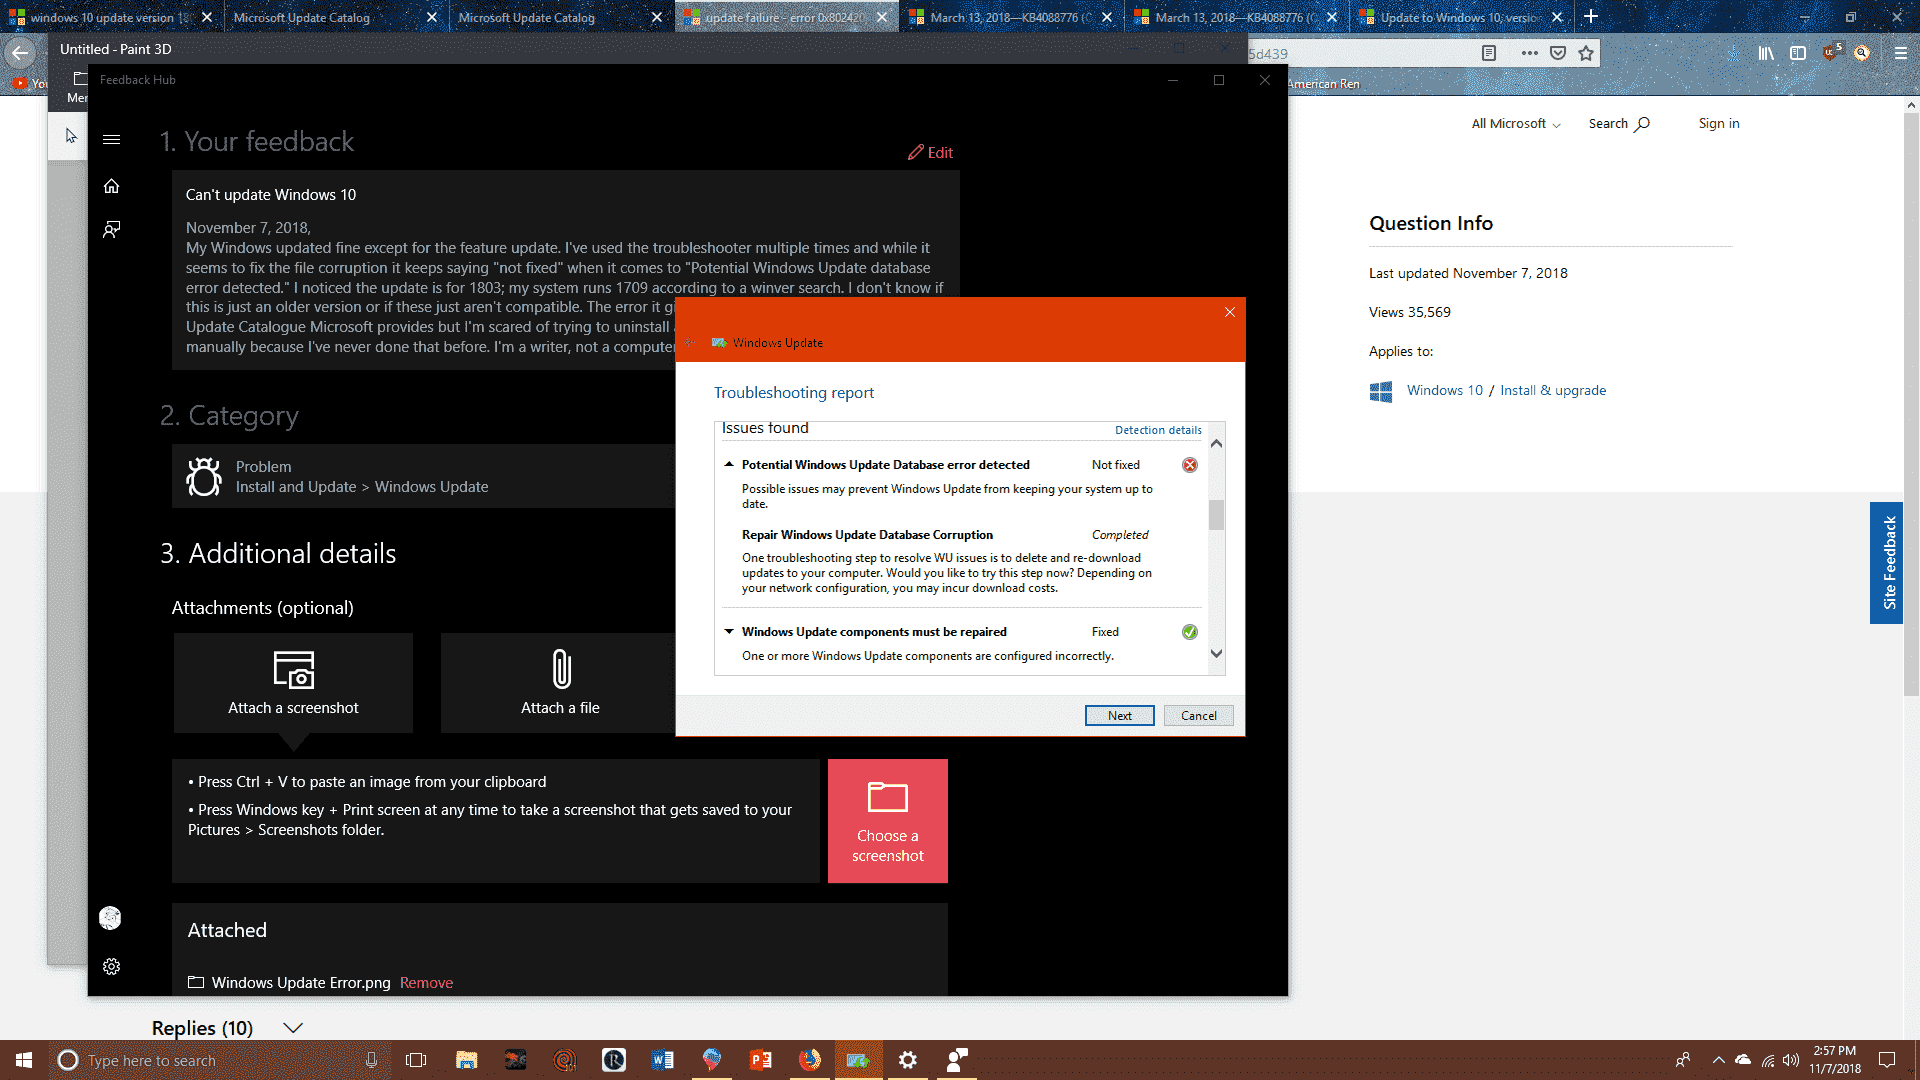Click the green Fixed check status icon
This screenshot has height=1080, width=1920.
pos(1190,632)
